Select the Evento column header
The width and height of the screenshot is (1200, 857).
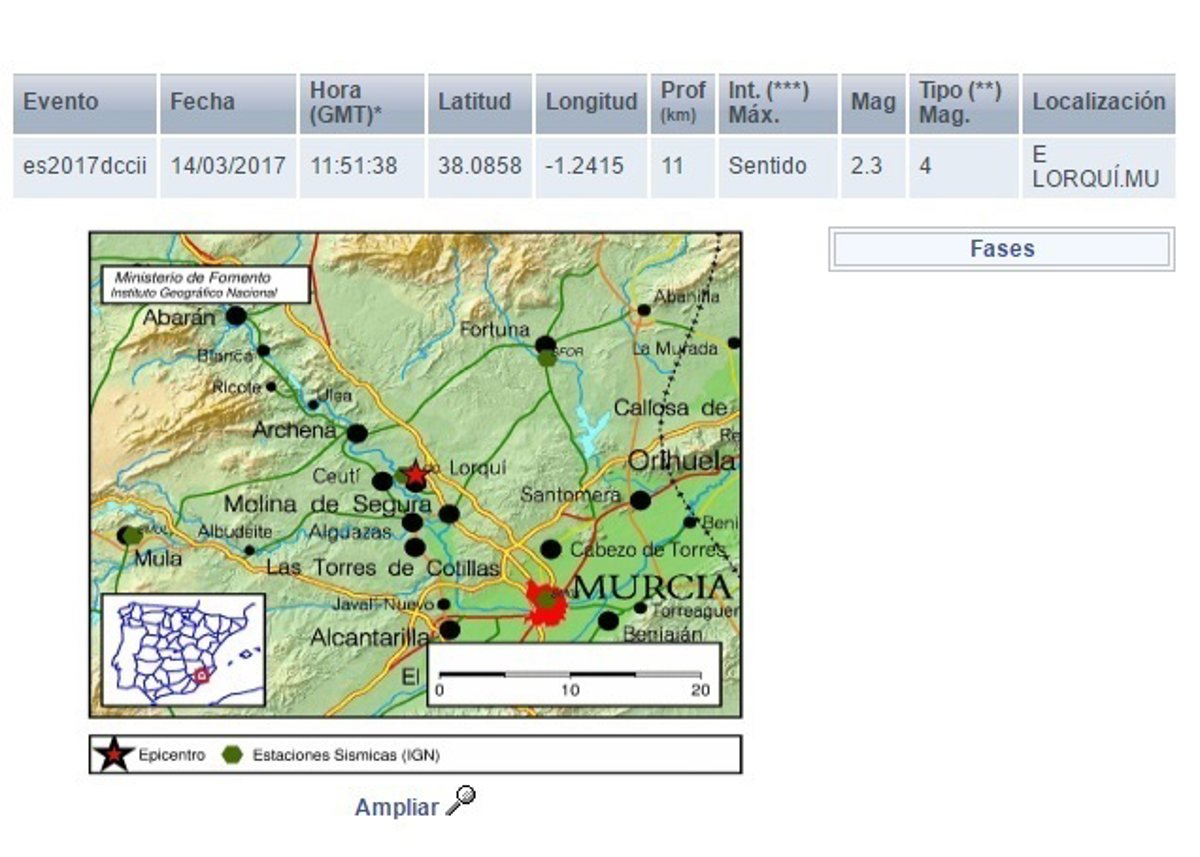[x=84, y=102]
